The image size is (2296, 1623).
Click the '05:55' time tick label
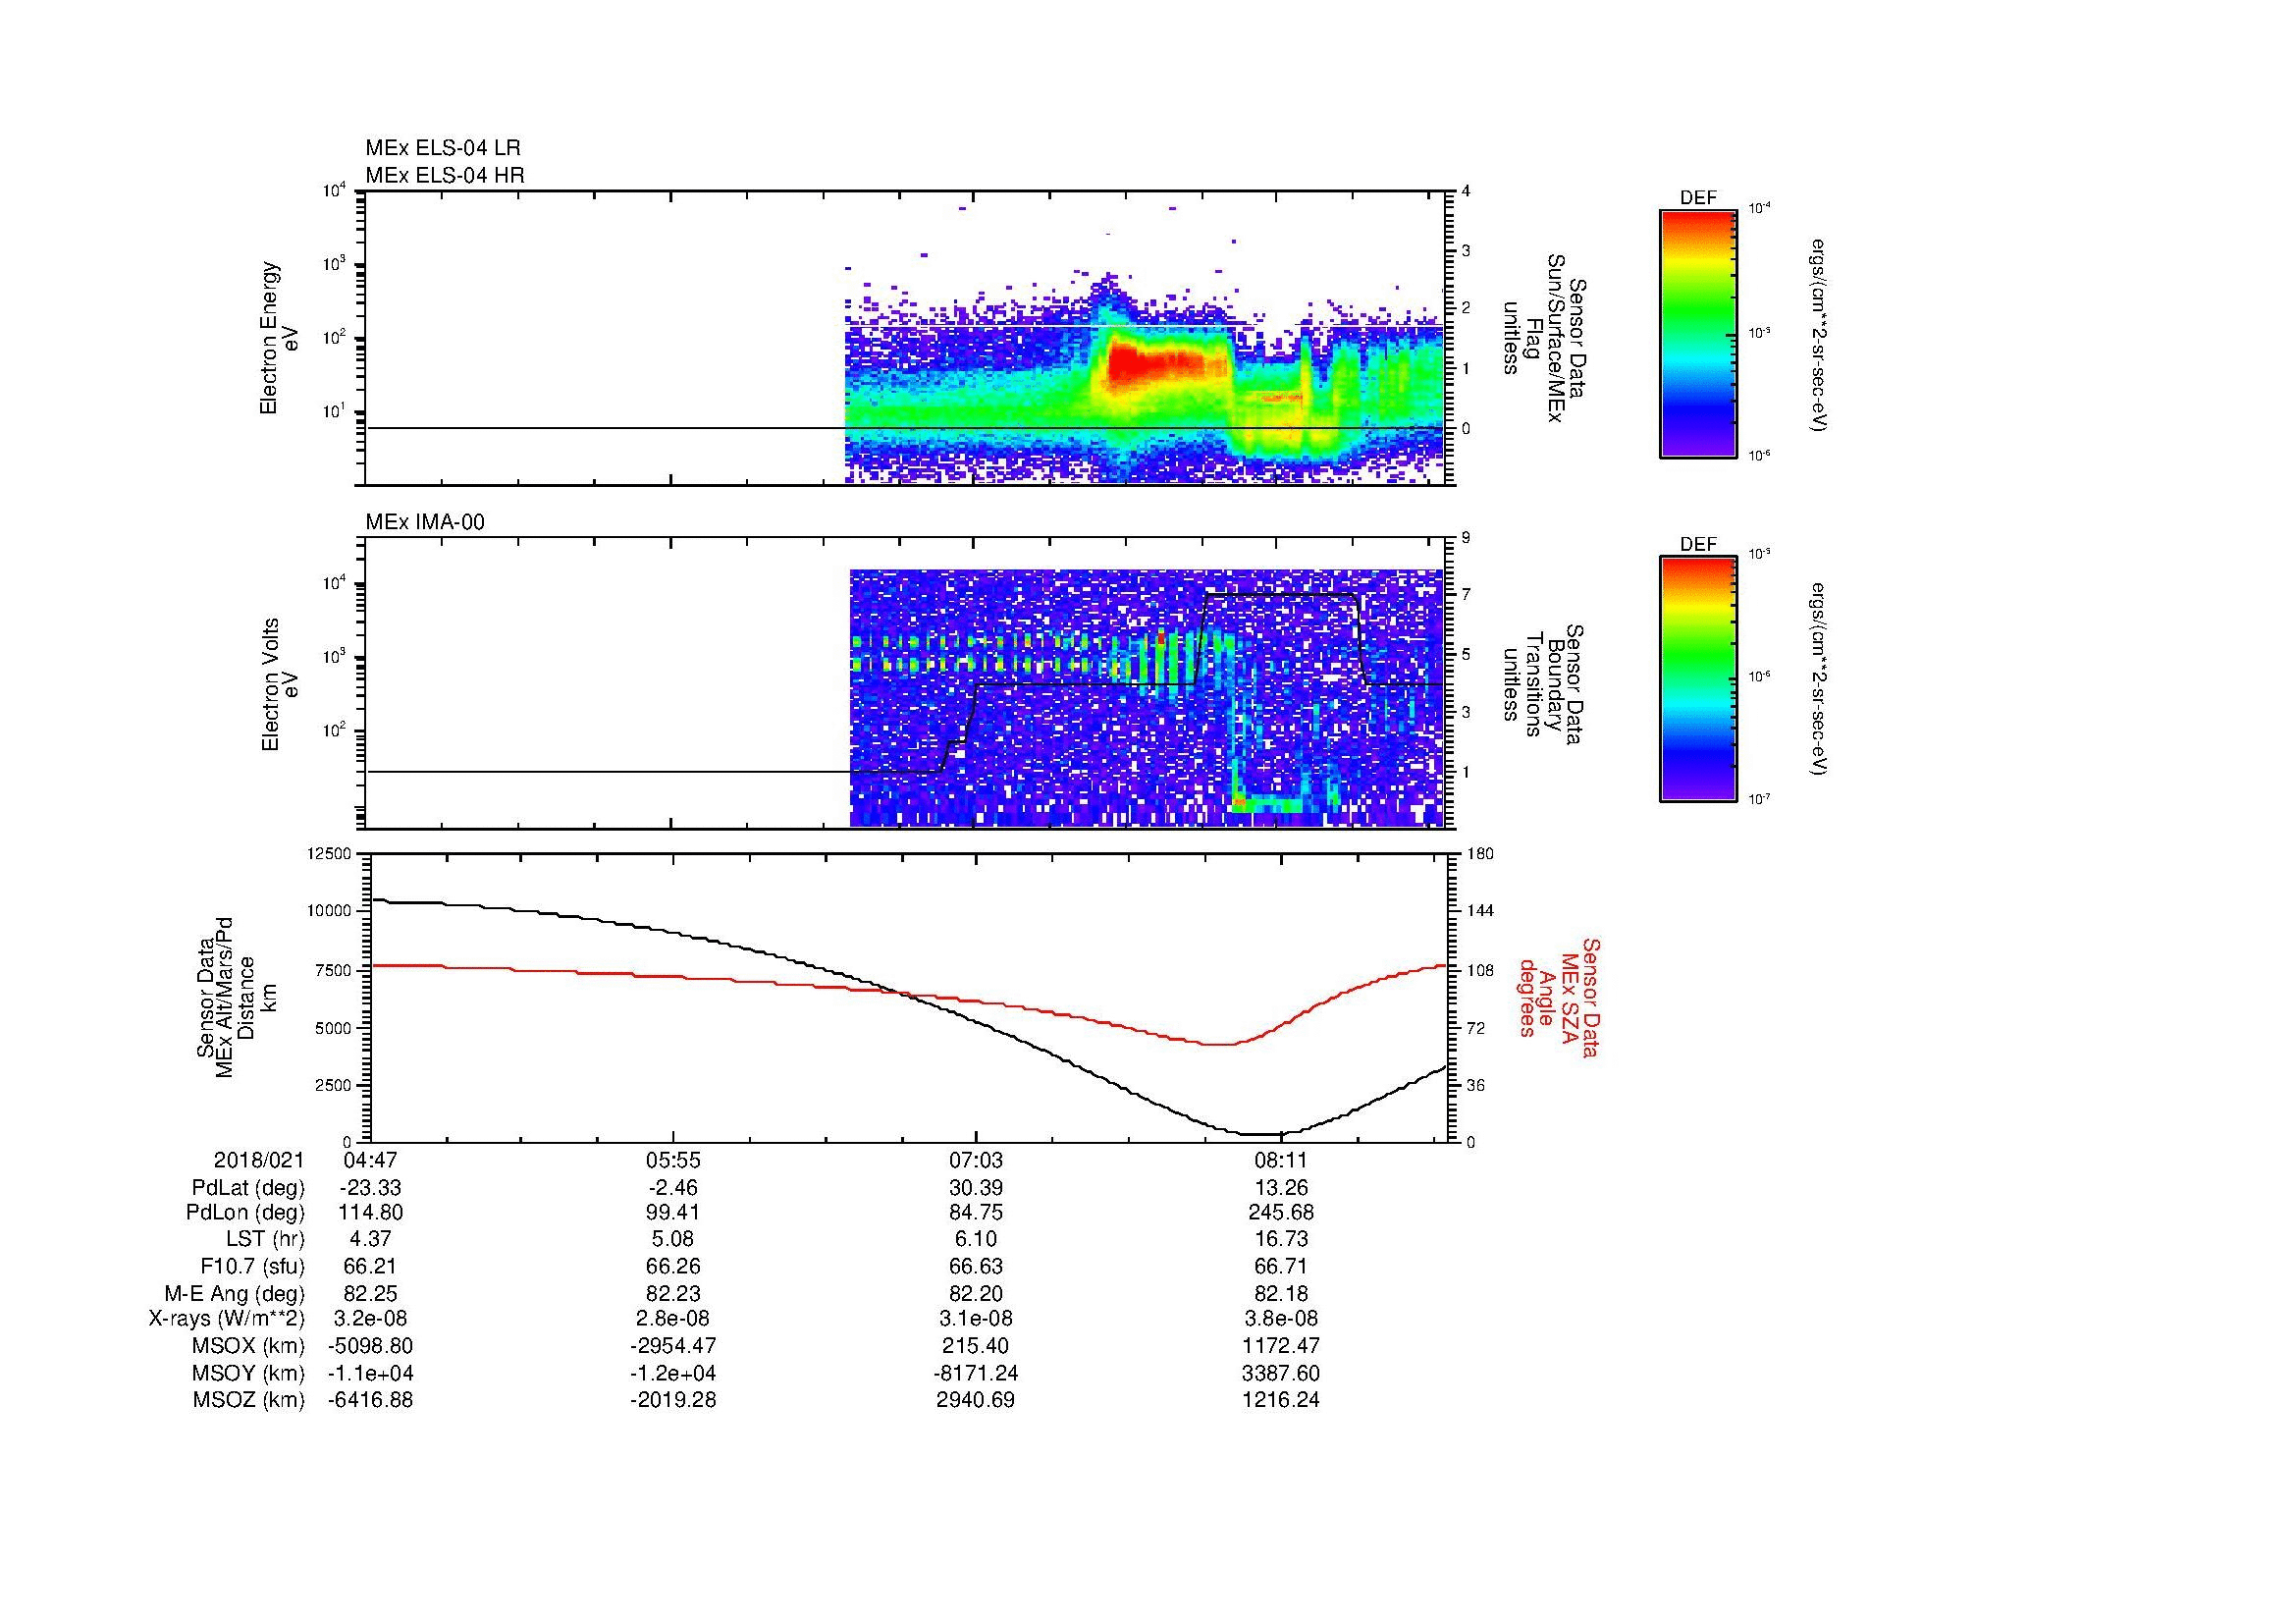click(x=673, y=1160)
